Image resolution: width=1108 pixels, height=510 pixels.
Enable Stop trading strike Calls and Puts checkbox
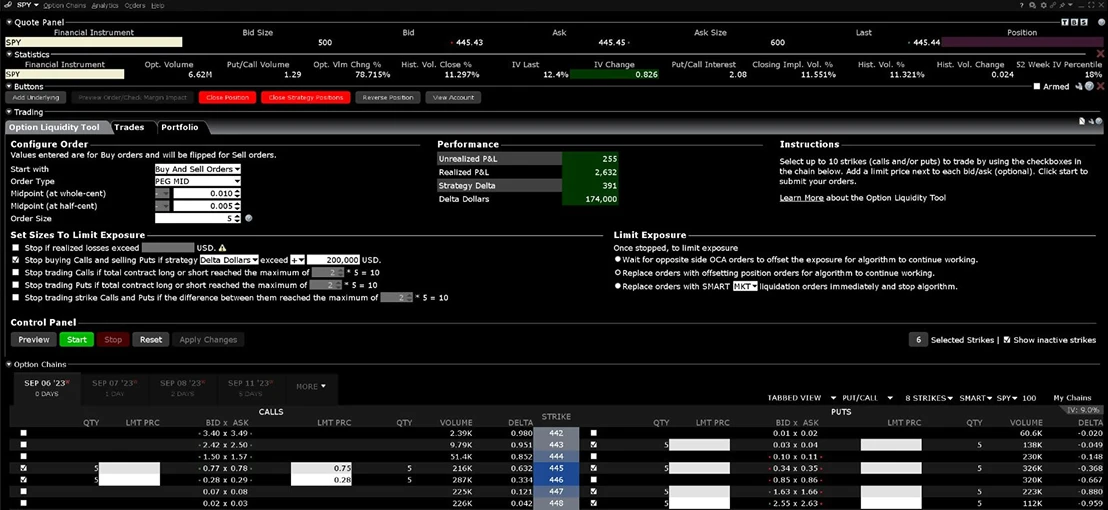pos(16,298)
